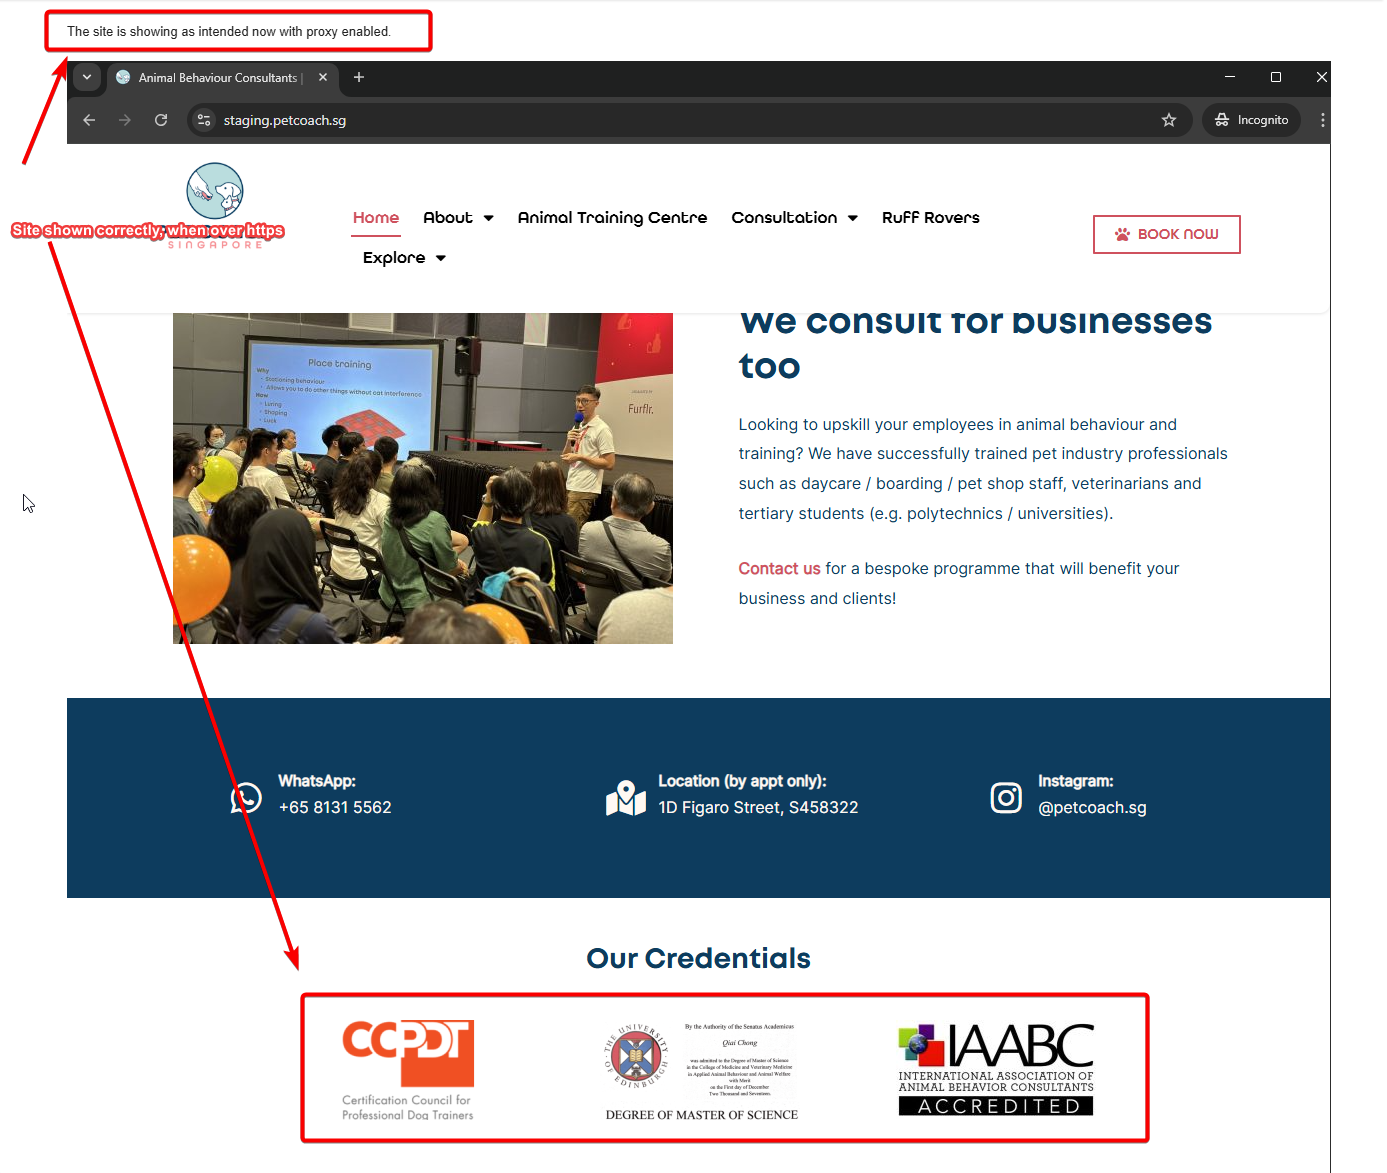
Task: Click the seminar presentation photo
Action: pos(423,478)
